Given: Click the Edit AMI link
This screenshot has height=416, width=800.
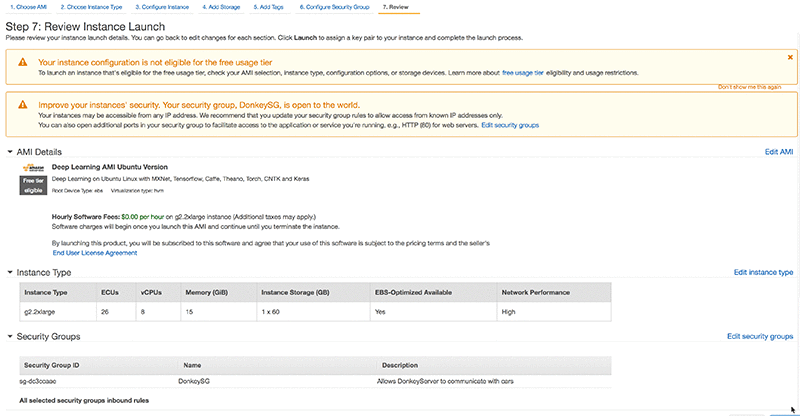Looking at the screenshot, I should click(x=778, y=151).
